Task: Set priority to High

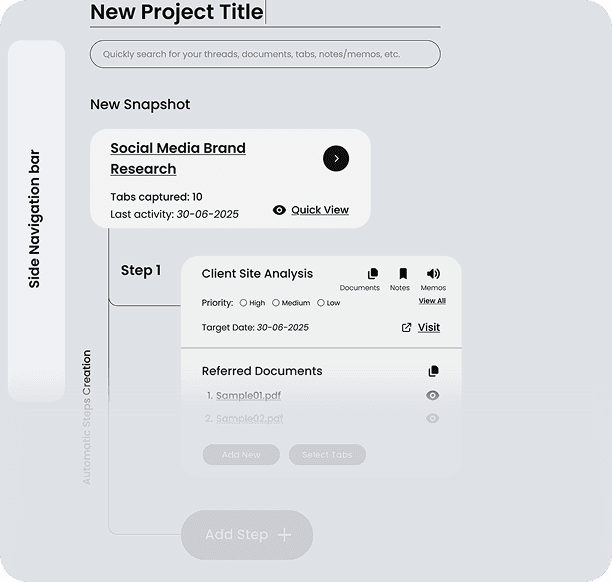Action: tap(243, 303)
